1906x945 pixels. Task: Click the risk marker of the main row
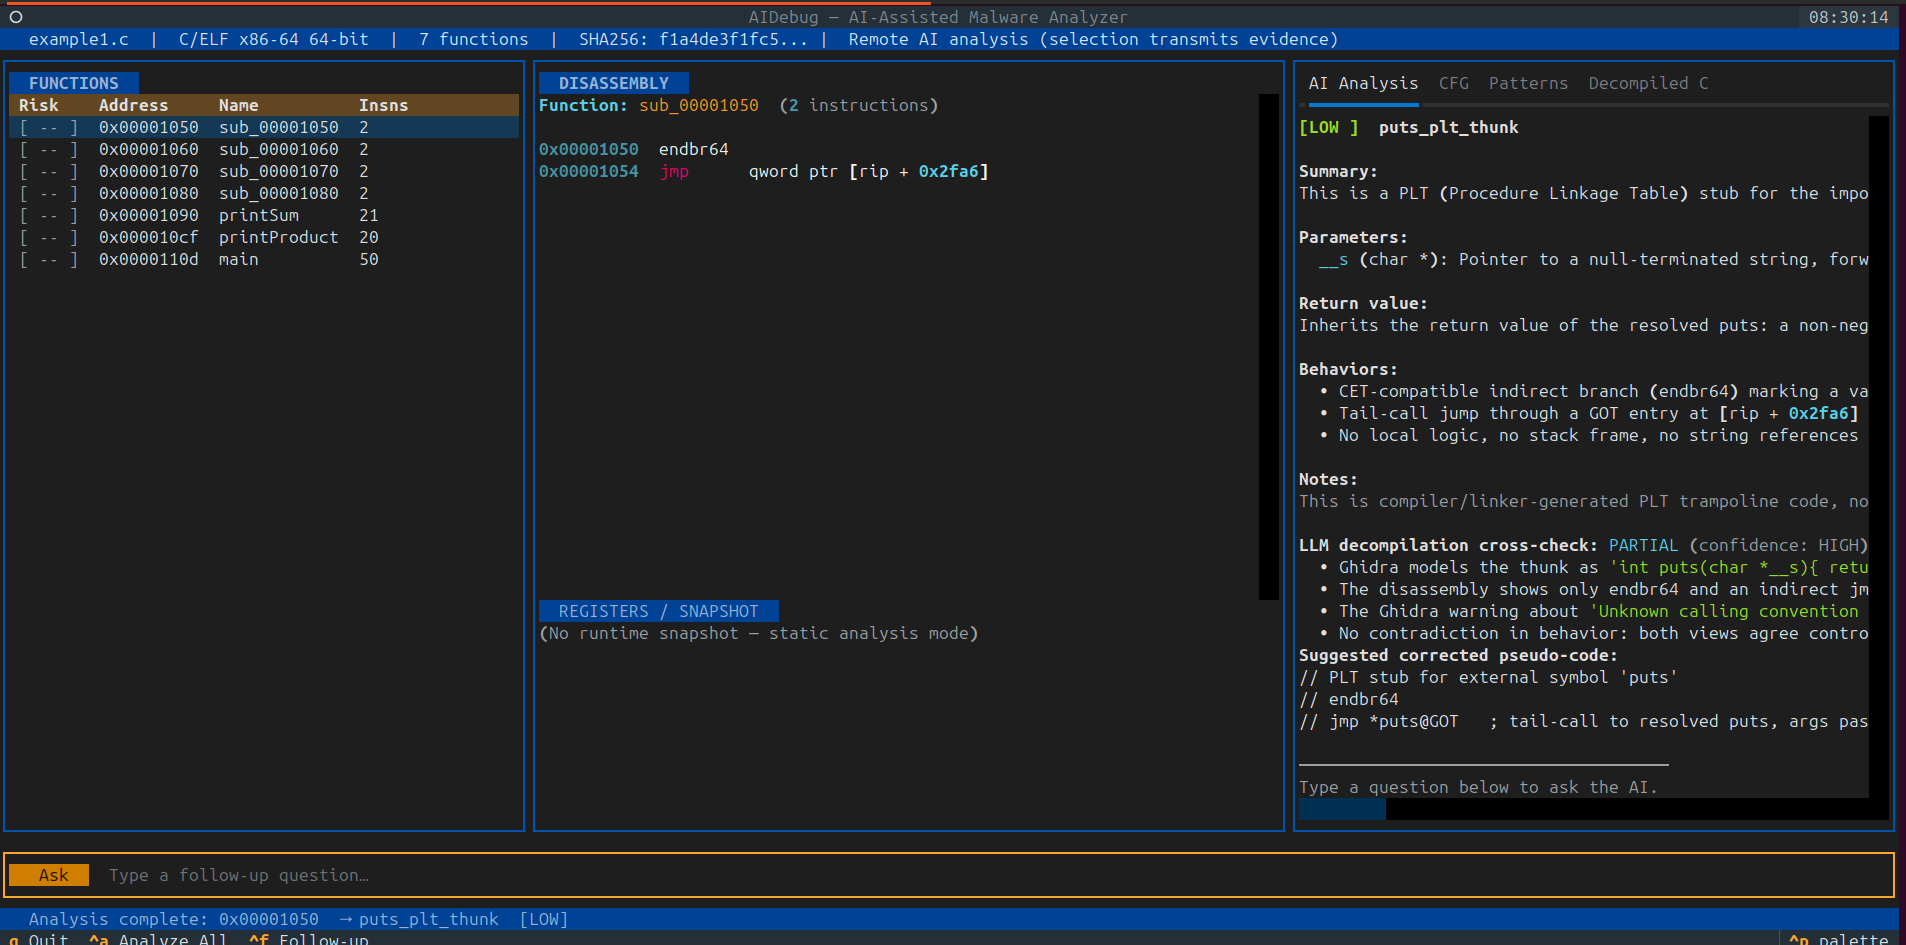point(48,259)
